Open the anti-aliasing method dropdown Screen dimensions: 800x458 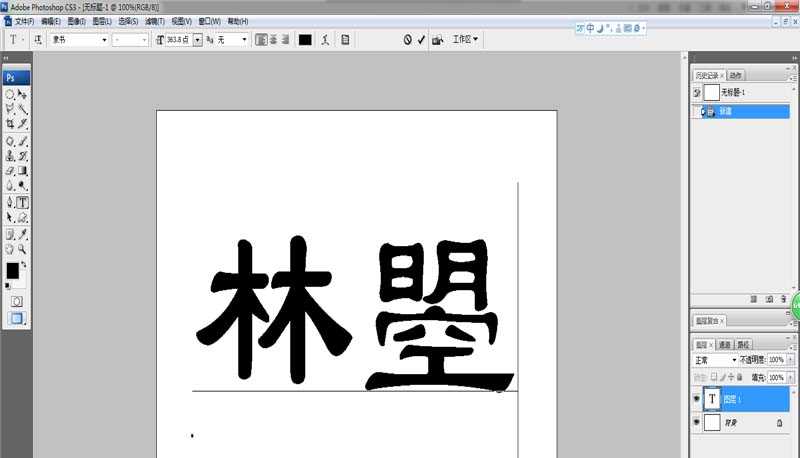[x=244, y=40]
